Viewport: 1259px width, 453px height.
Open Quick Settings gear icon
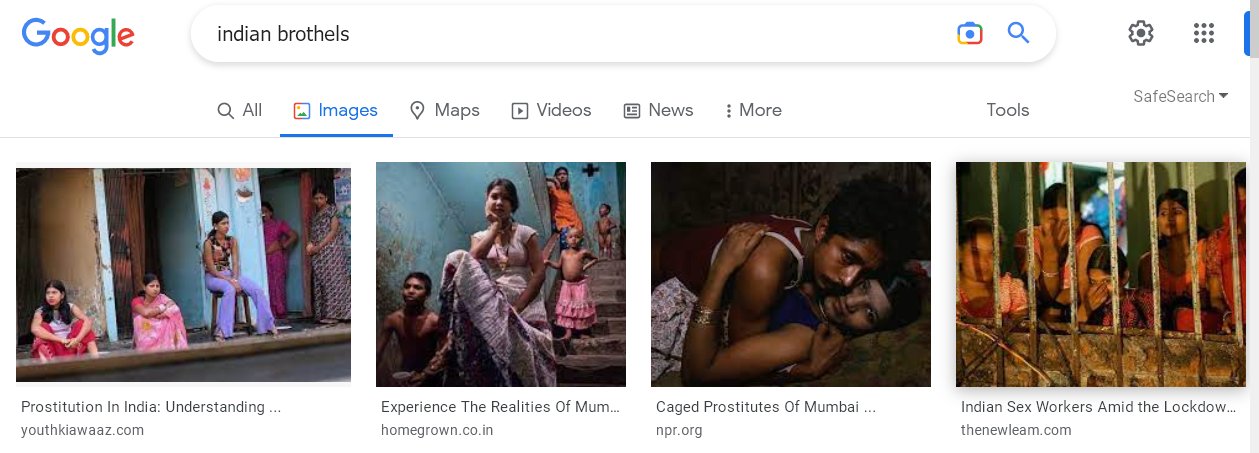coord(1140,33)
